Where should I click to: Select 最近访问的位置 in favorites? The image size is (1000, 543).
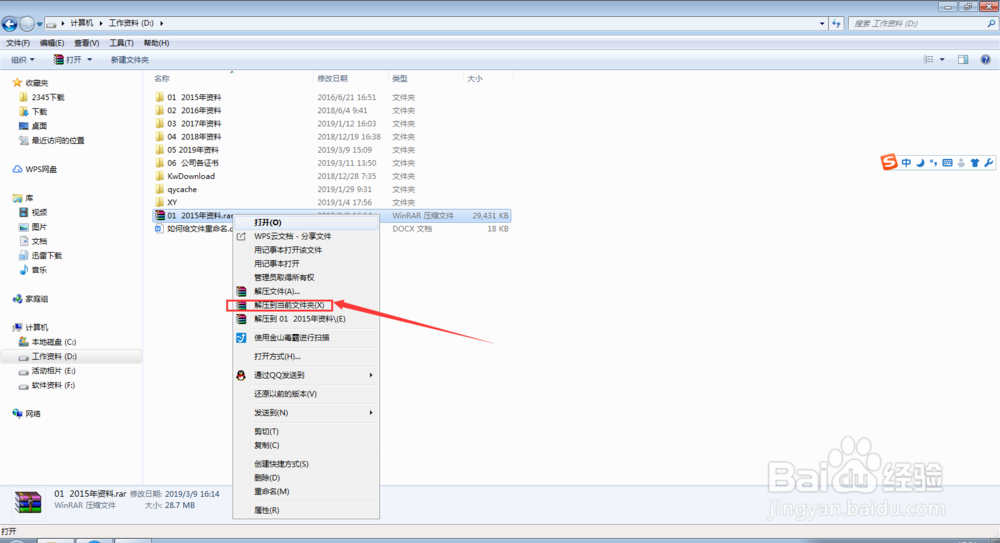click(58, 140)
